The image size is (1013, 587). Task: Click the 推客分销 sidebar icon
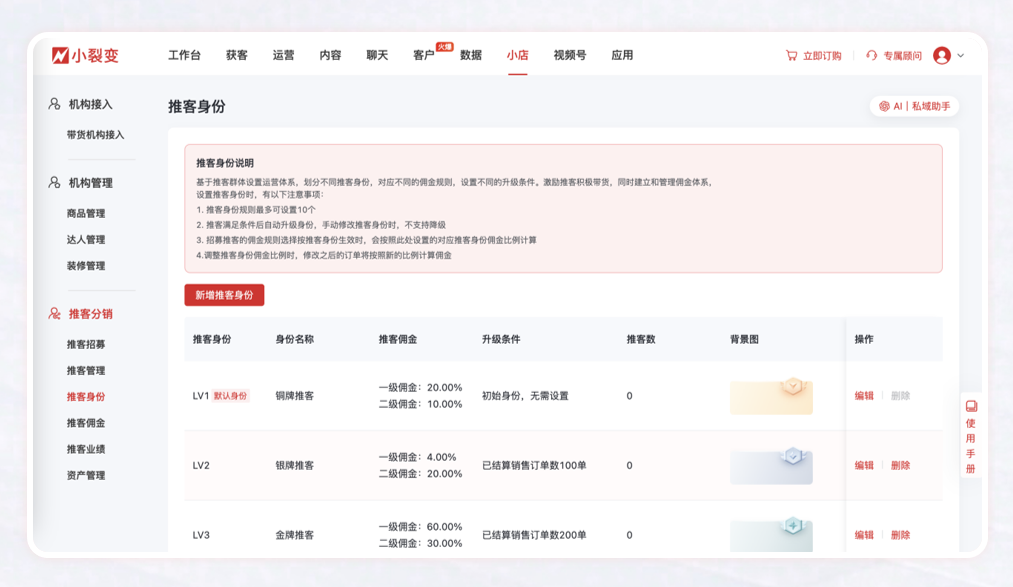pos(55,314)
